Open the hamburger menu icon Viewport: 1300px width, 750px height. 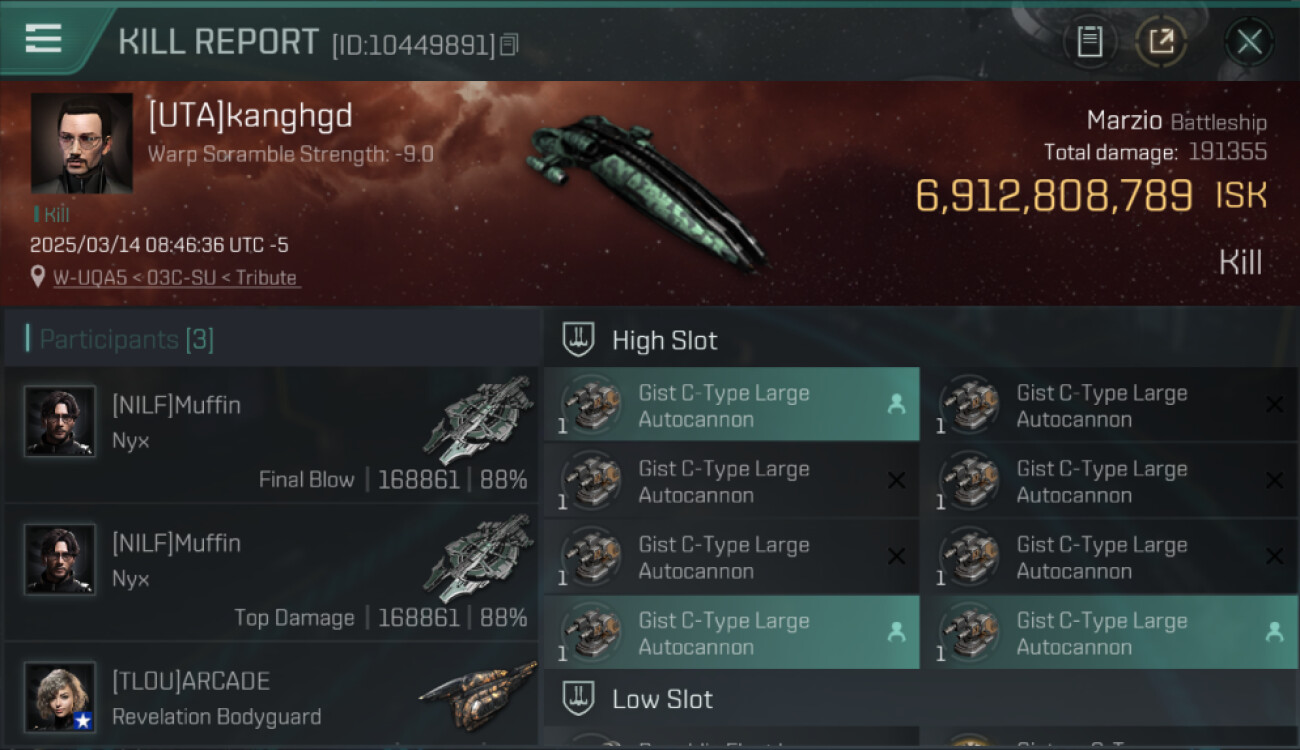[x=43, y=40]
